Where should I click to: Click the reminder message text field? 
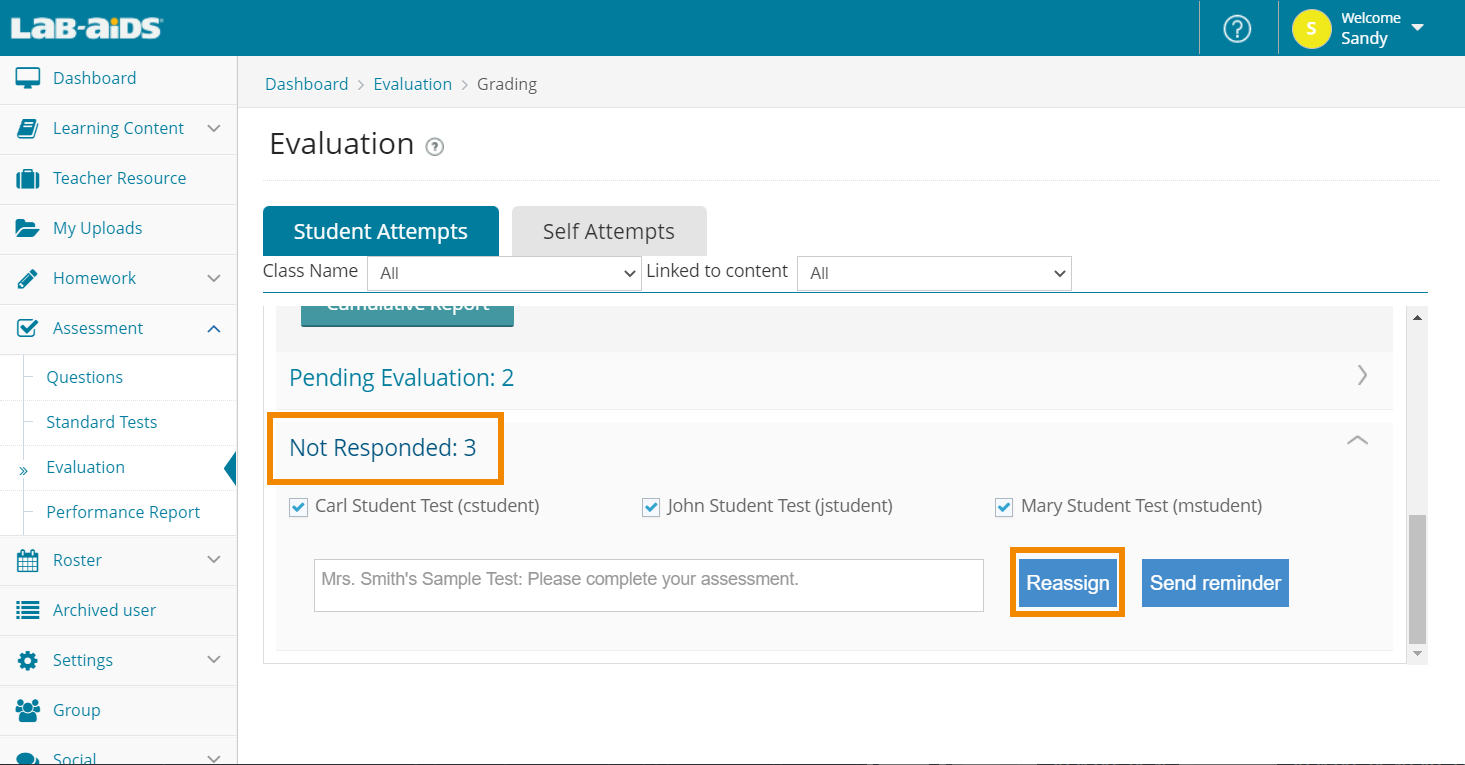(648, 585)
